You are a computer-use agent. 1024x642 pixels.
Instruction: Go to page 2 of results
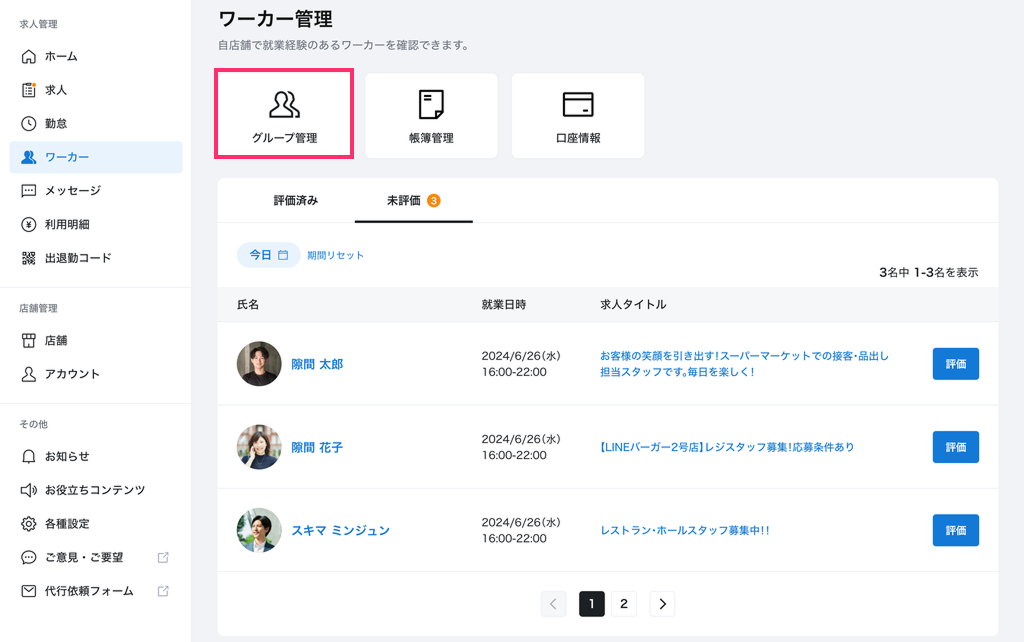[624, 603]
